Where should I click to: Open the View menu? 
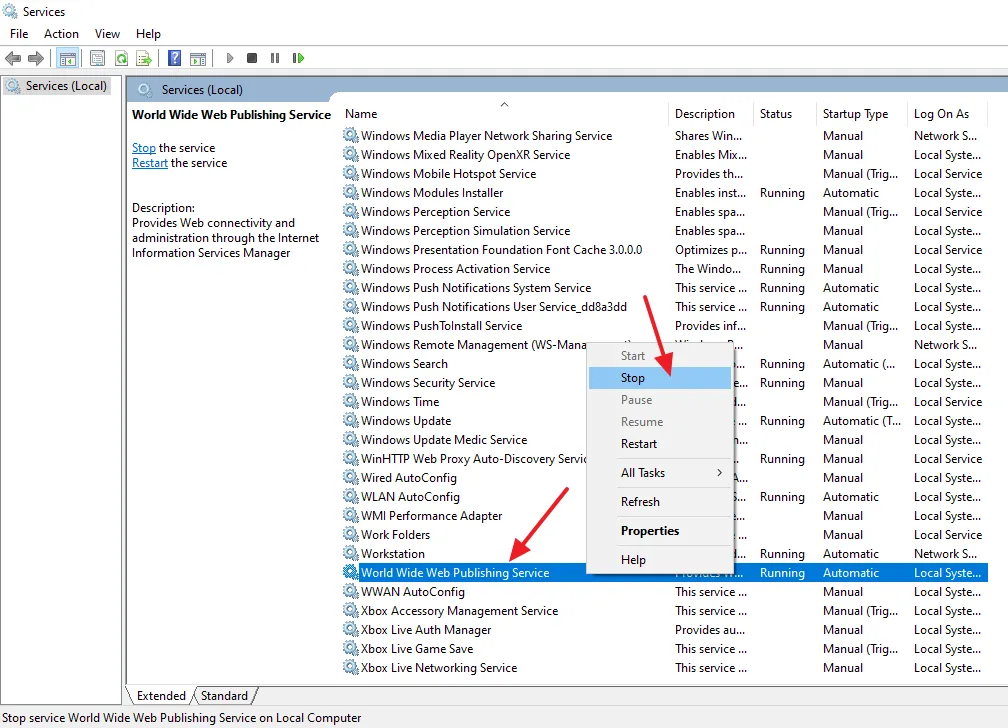pyautogui.click(x=107, y=34)
